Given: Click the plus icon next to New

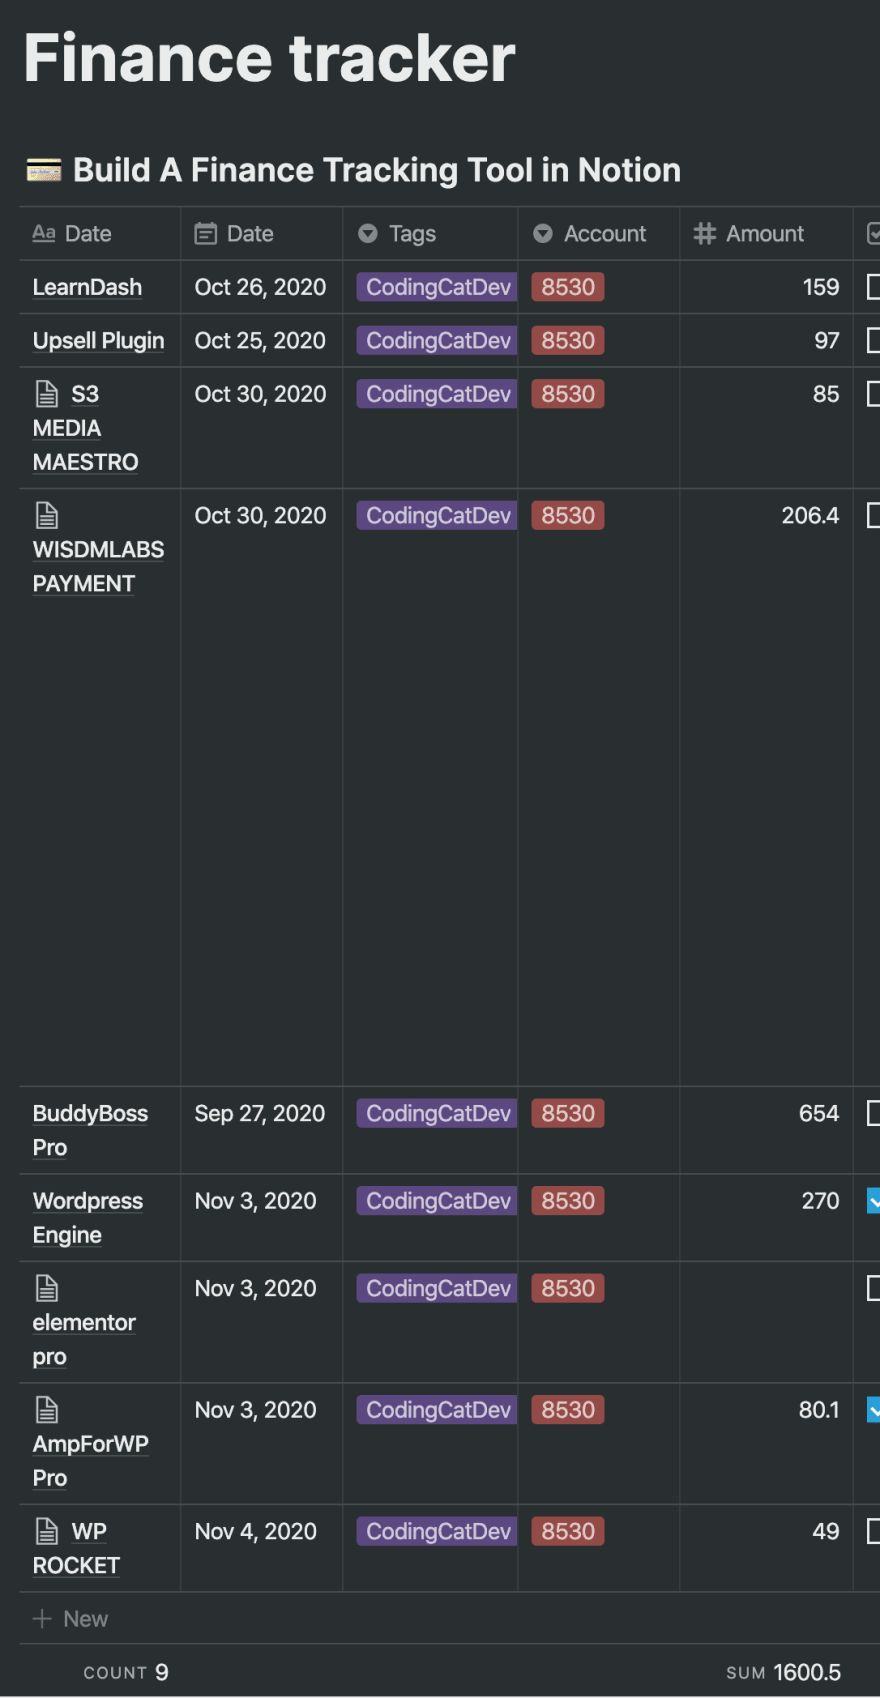Looking at the screenshot, I should pyautogui.click(x=42, y=1619).
